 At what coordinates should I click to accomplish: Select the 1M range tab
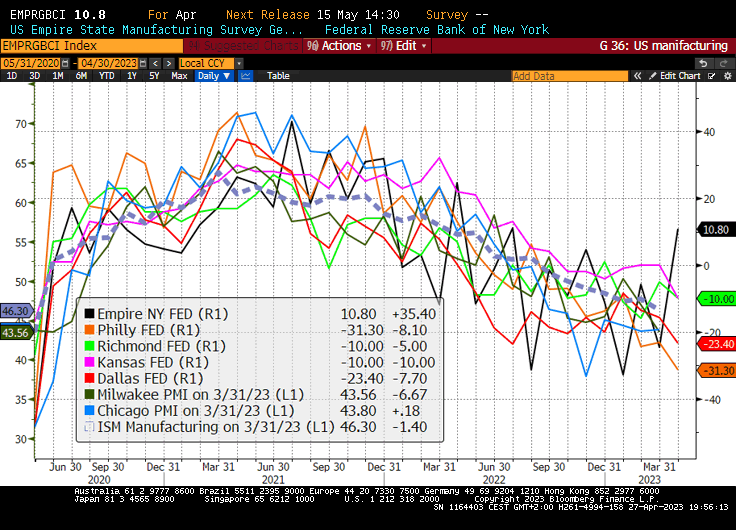tap(58, 76)
